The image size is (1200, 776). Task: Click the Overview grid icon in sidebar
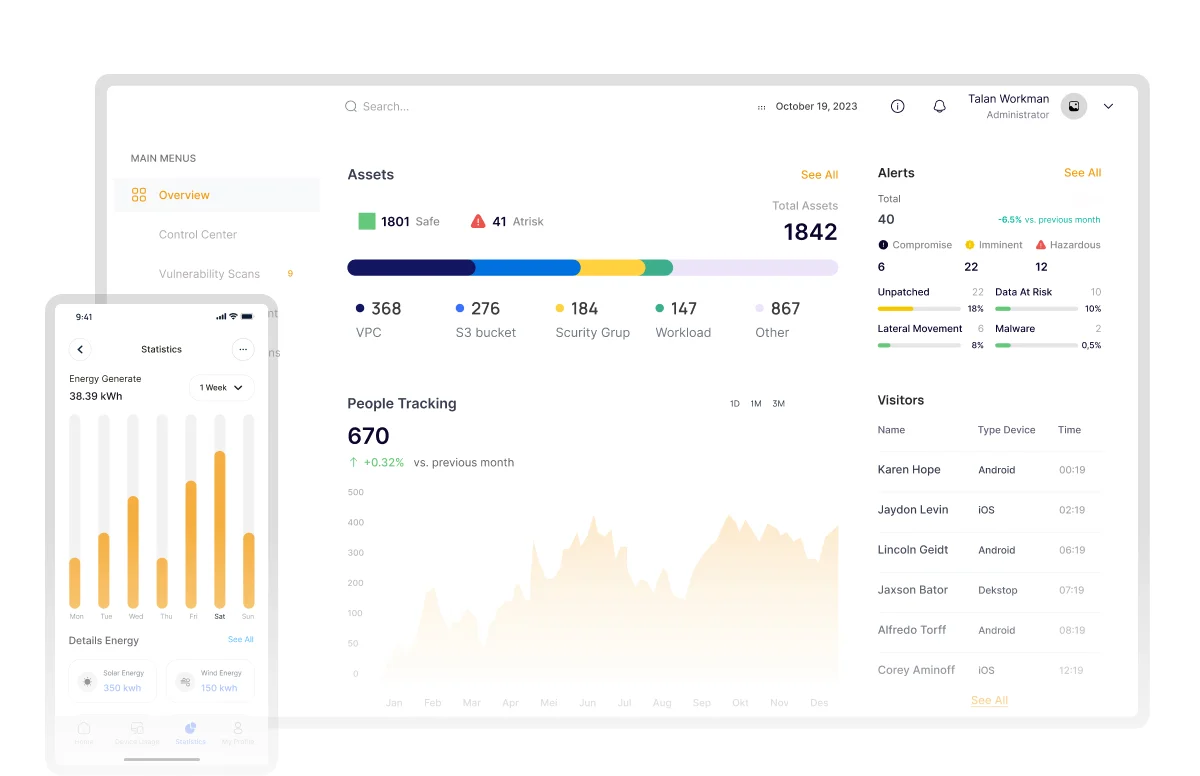[139, 195]
